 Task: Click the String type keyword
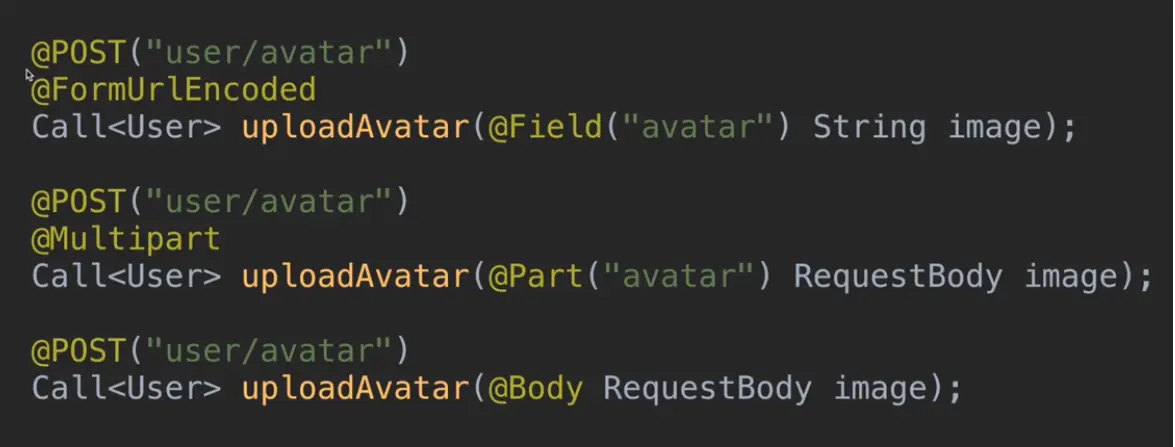click(x=870, y=128)
